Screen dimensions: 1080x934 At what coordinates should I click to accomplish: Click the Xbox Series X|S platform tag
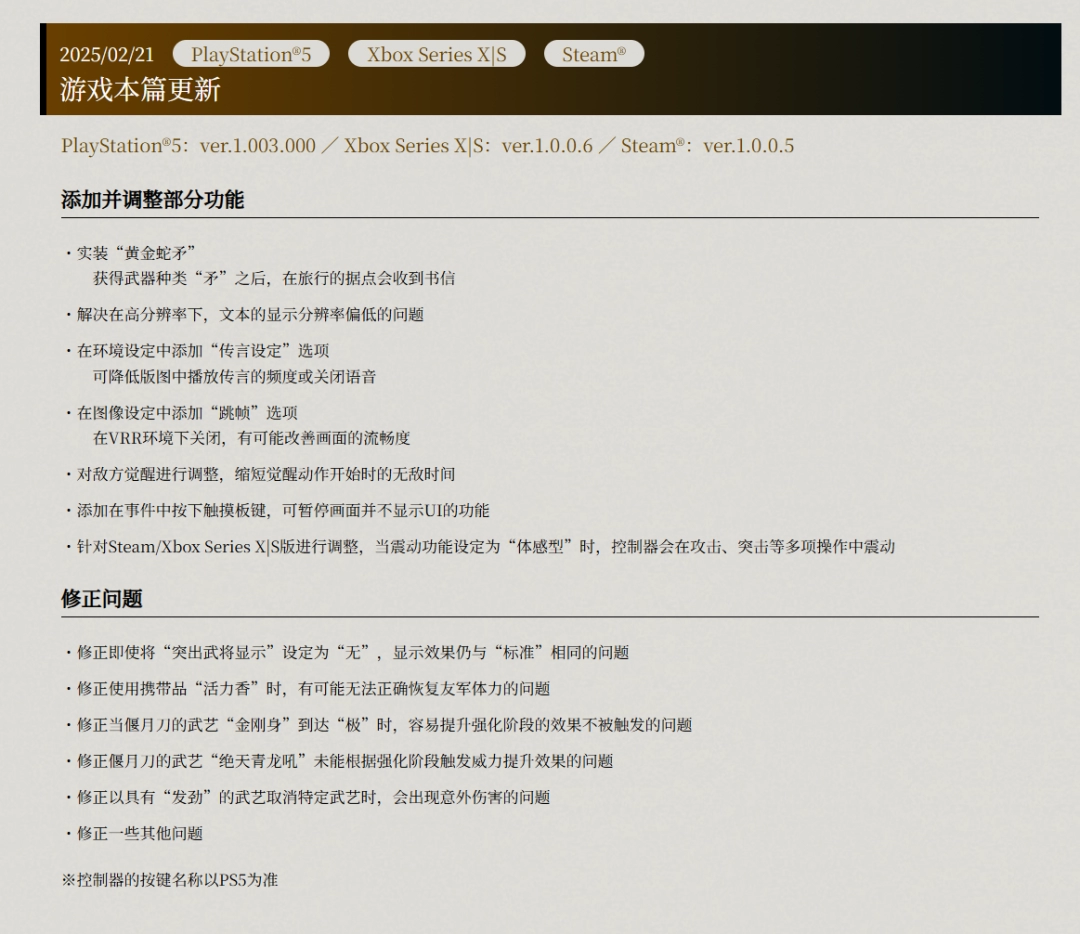436,54
